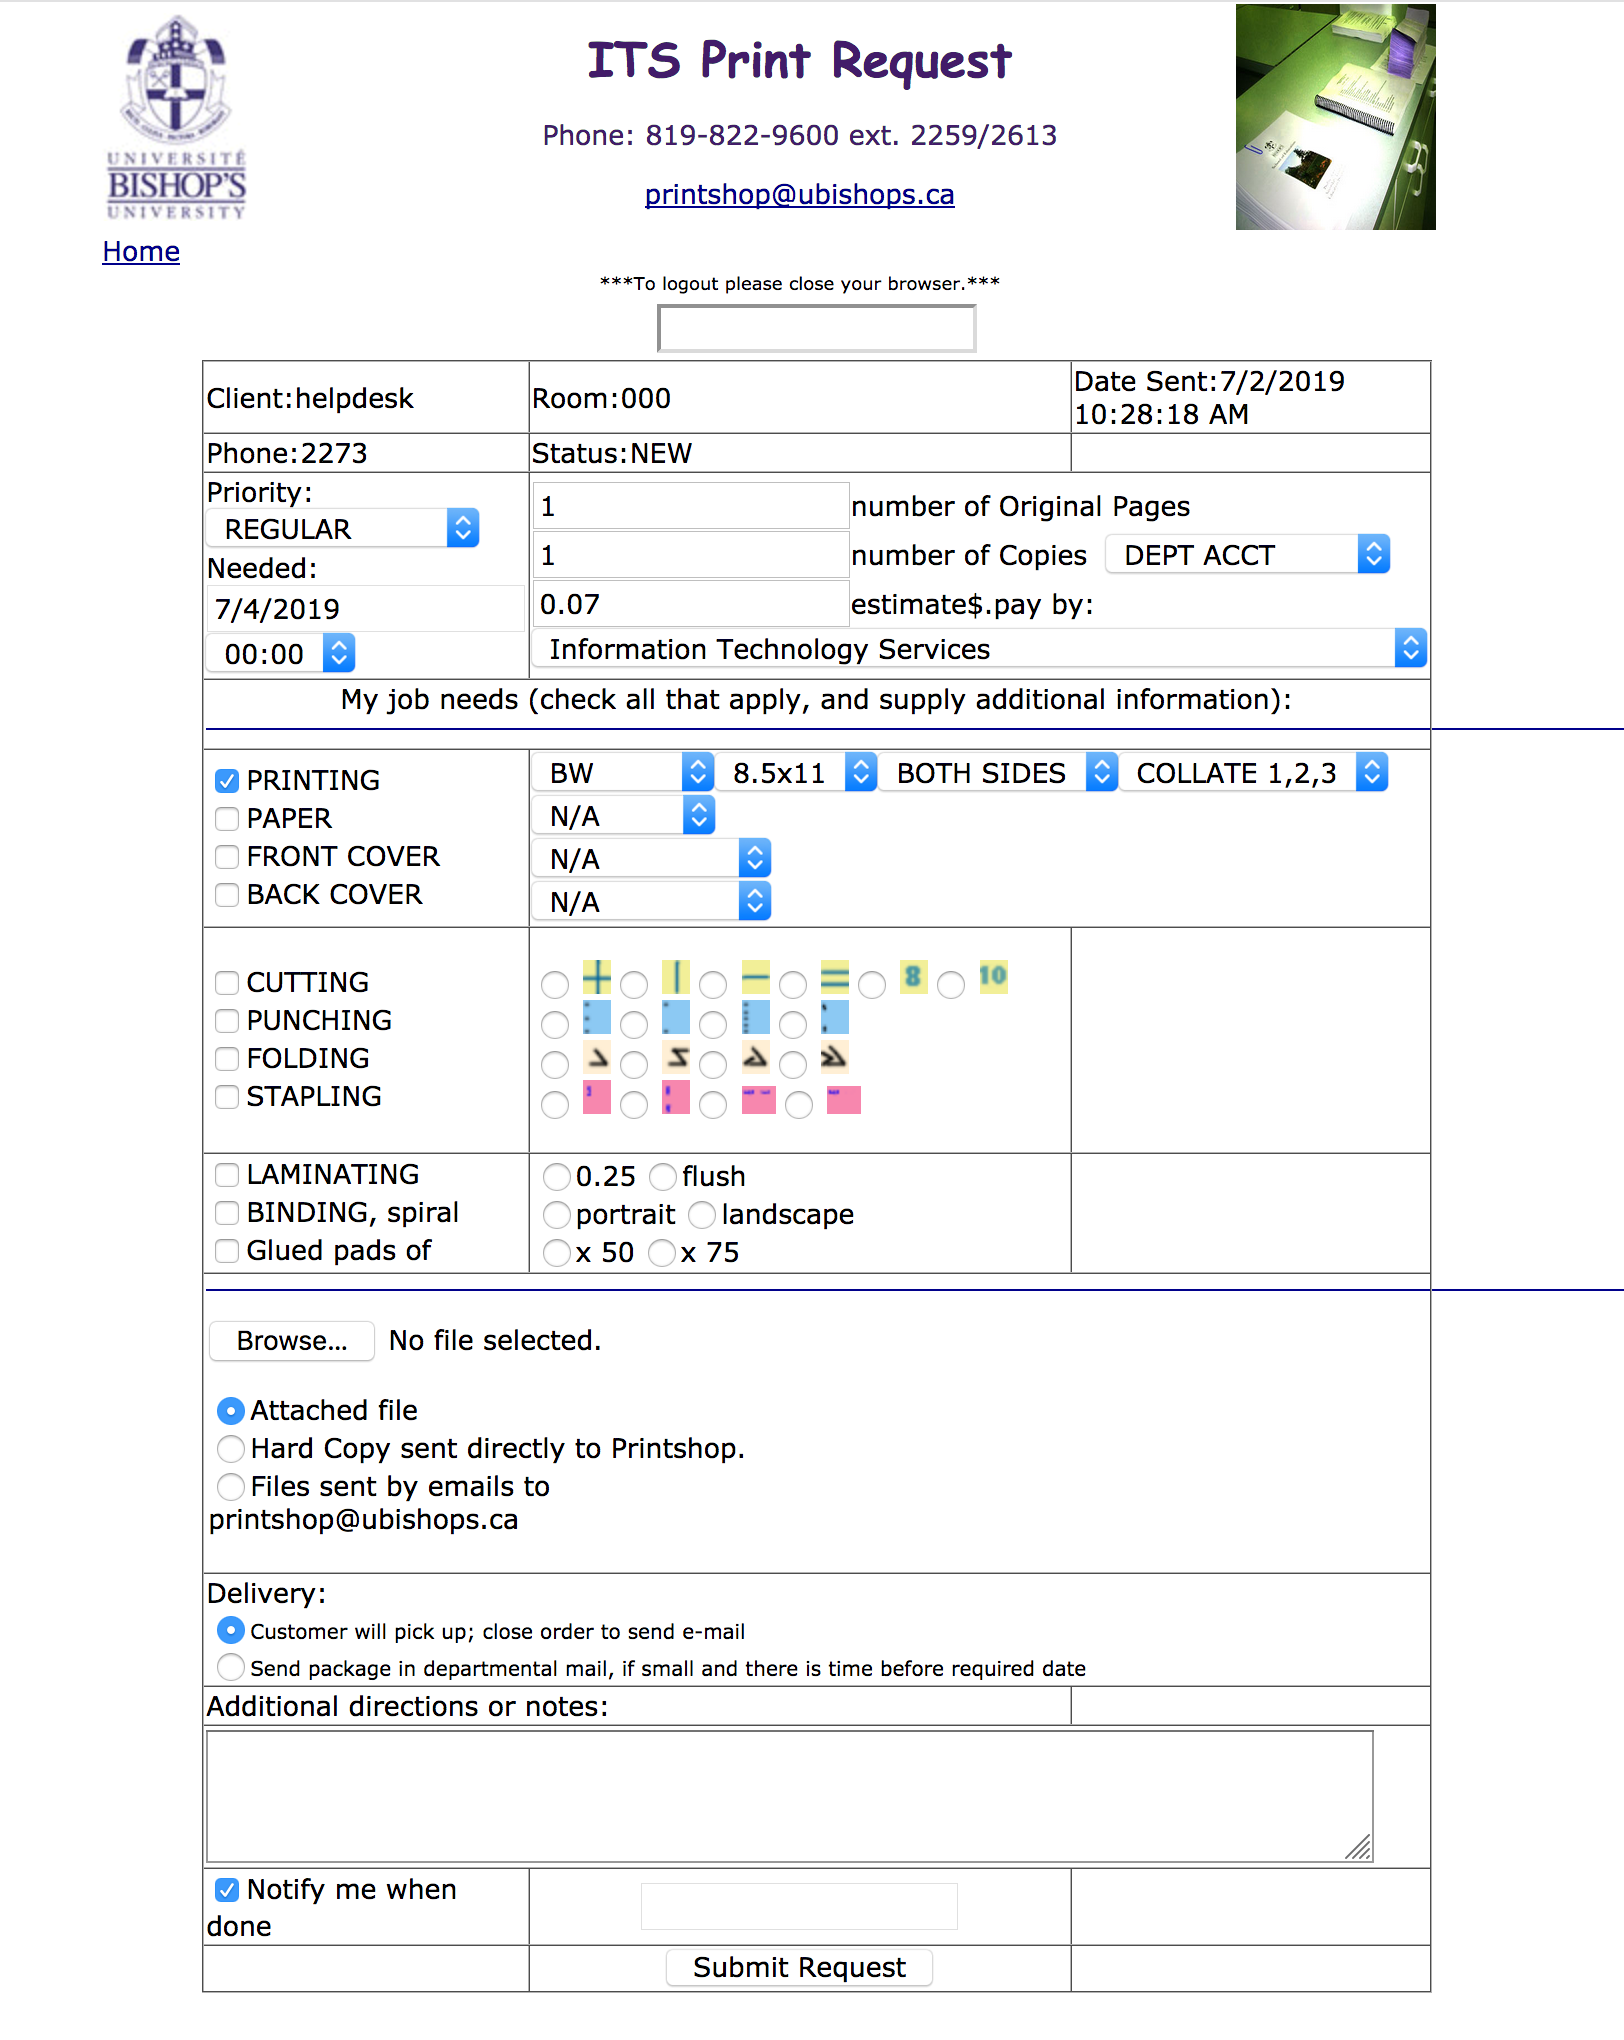Follow the Home link
The image size is (1624, 2040).
pyautogui.click(x=141, y=252)
